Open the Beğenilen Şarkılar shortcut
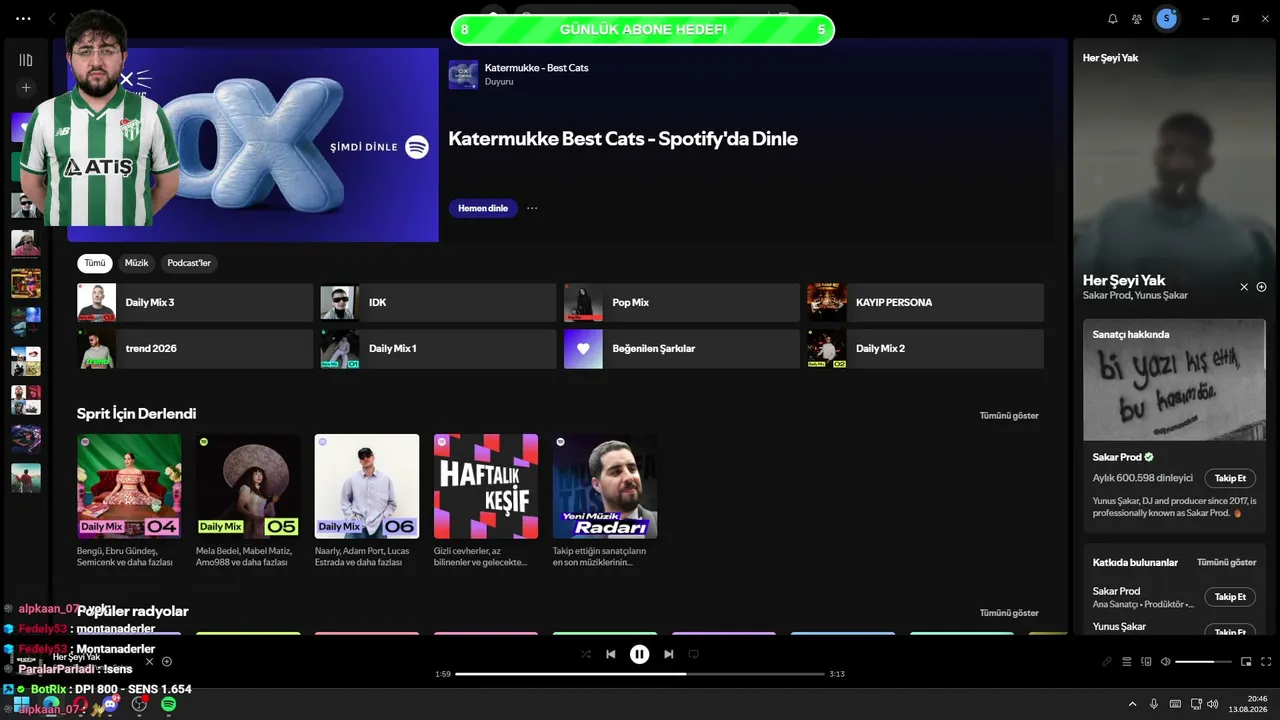The height and width of the screenshot is (720, 1280). click(682, 349)
